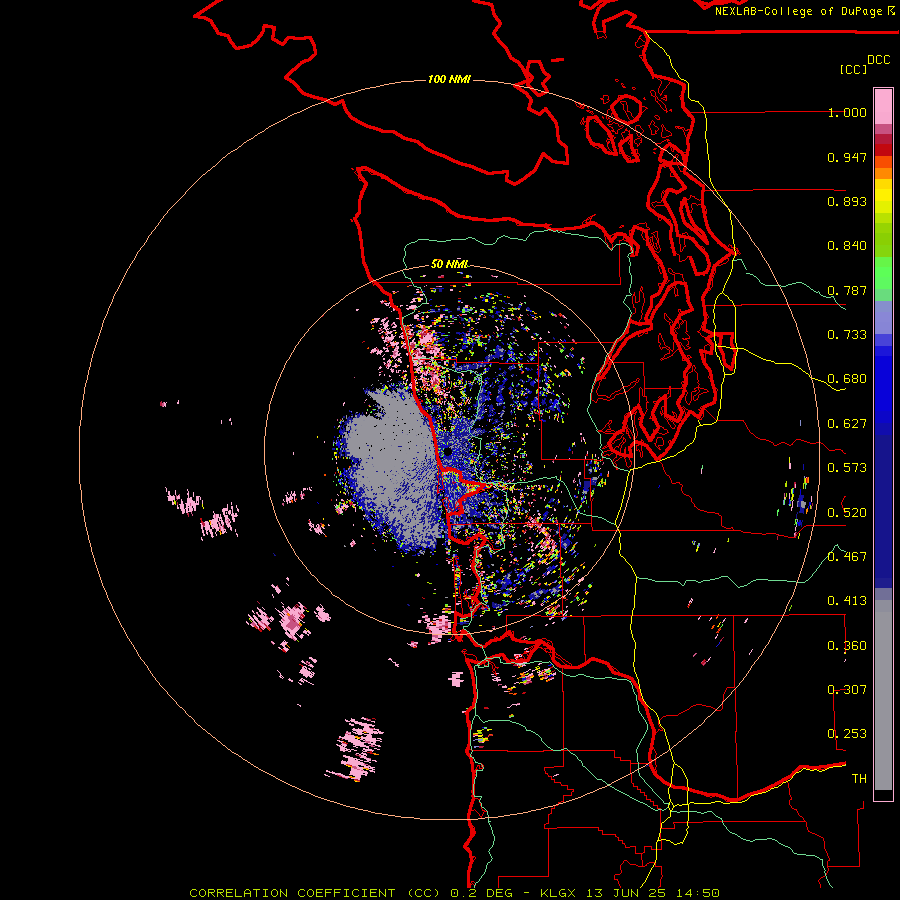Pick the red segment of the color bar
Screen dimensions: 900x900
883,150
